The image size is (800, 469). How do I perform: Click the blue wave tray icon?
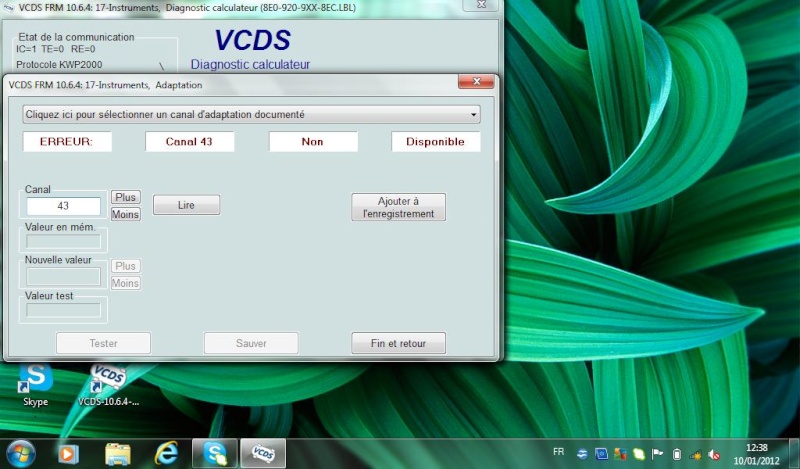click(x=582, y=454)
